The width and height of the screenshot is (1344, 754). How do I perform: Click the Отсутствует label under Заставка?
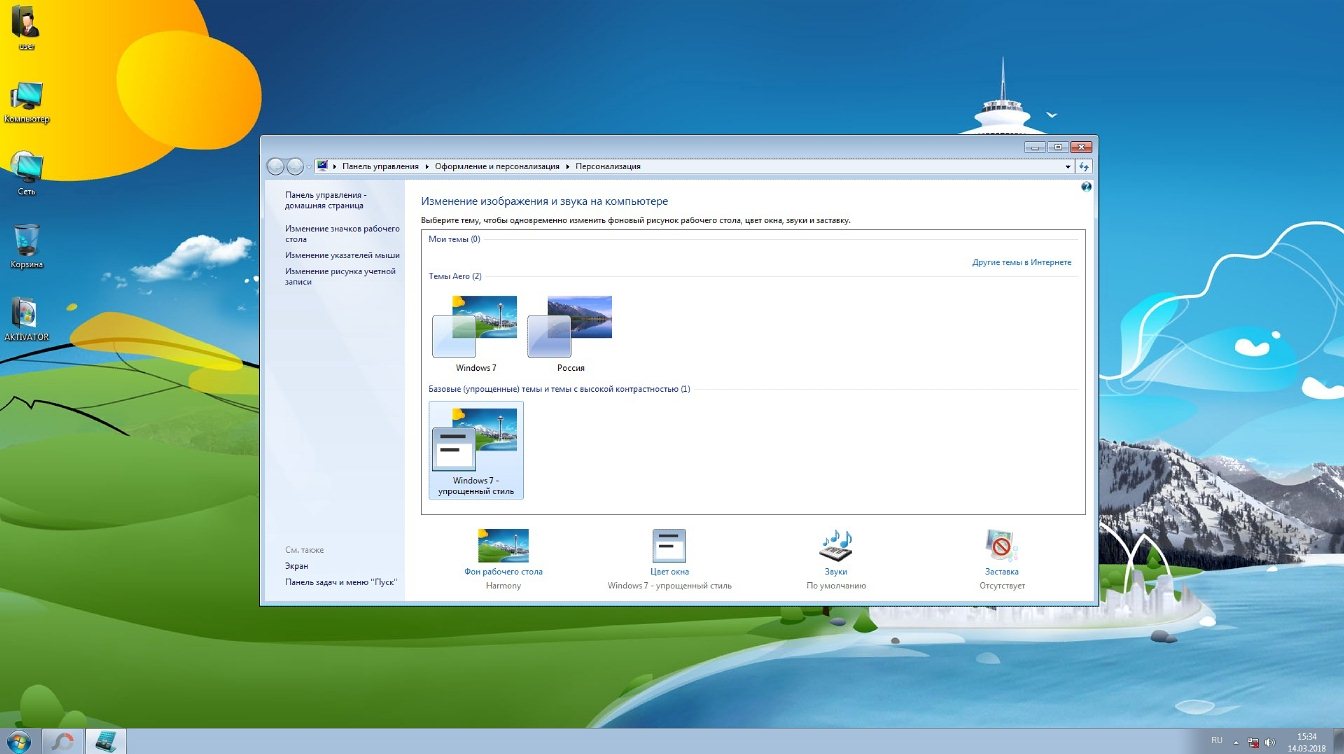pos(1002,585)
